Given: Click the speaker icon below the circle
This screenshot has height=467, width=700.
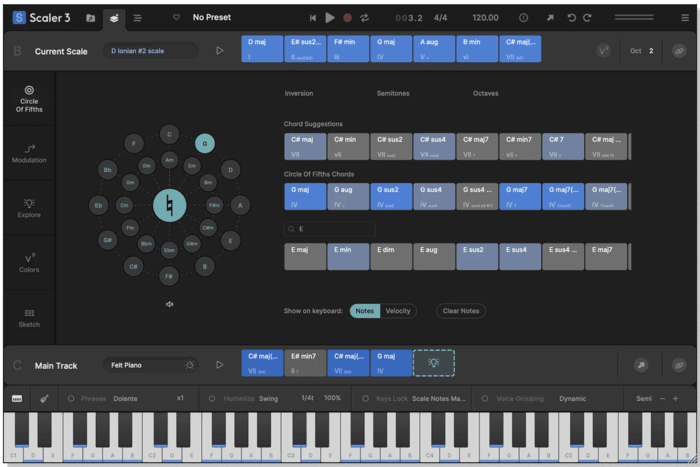Looking at the screenshot, I should 169,304.
